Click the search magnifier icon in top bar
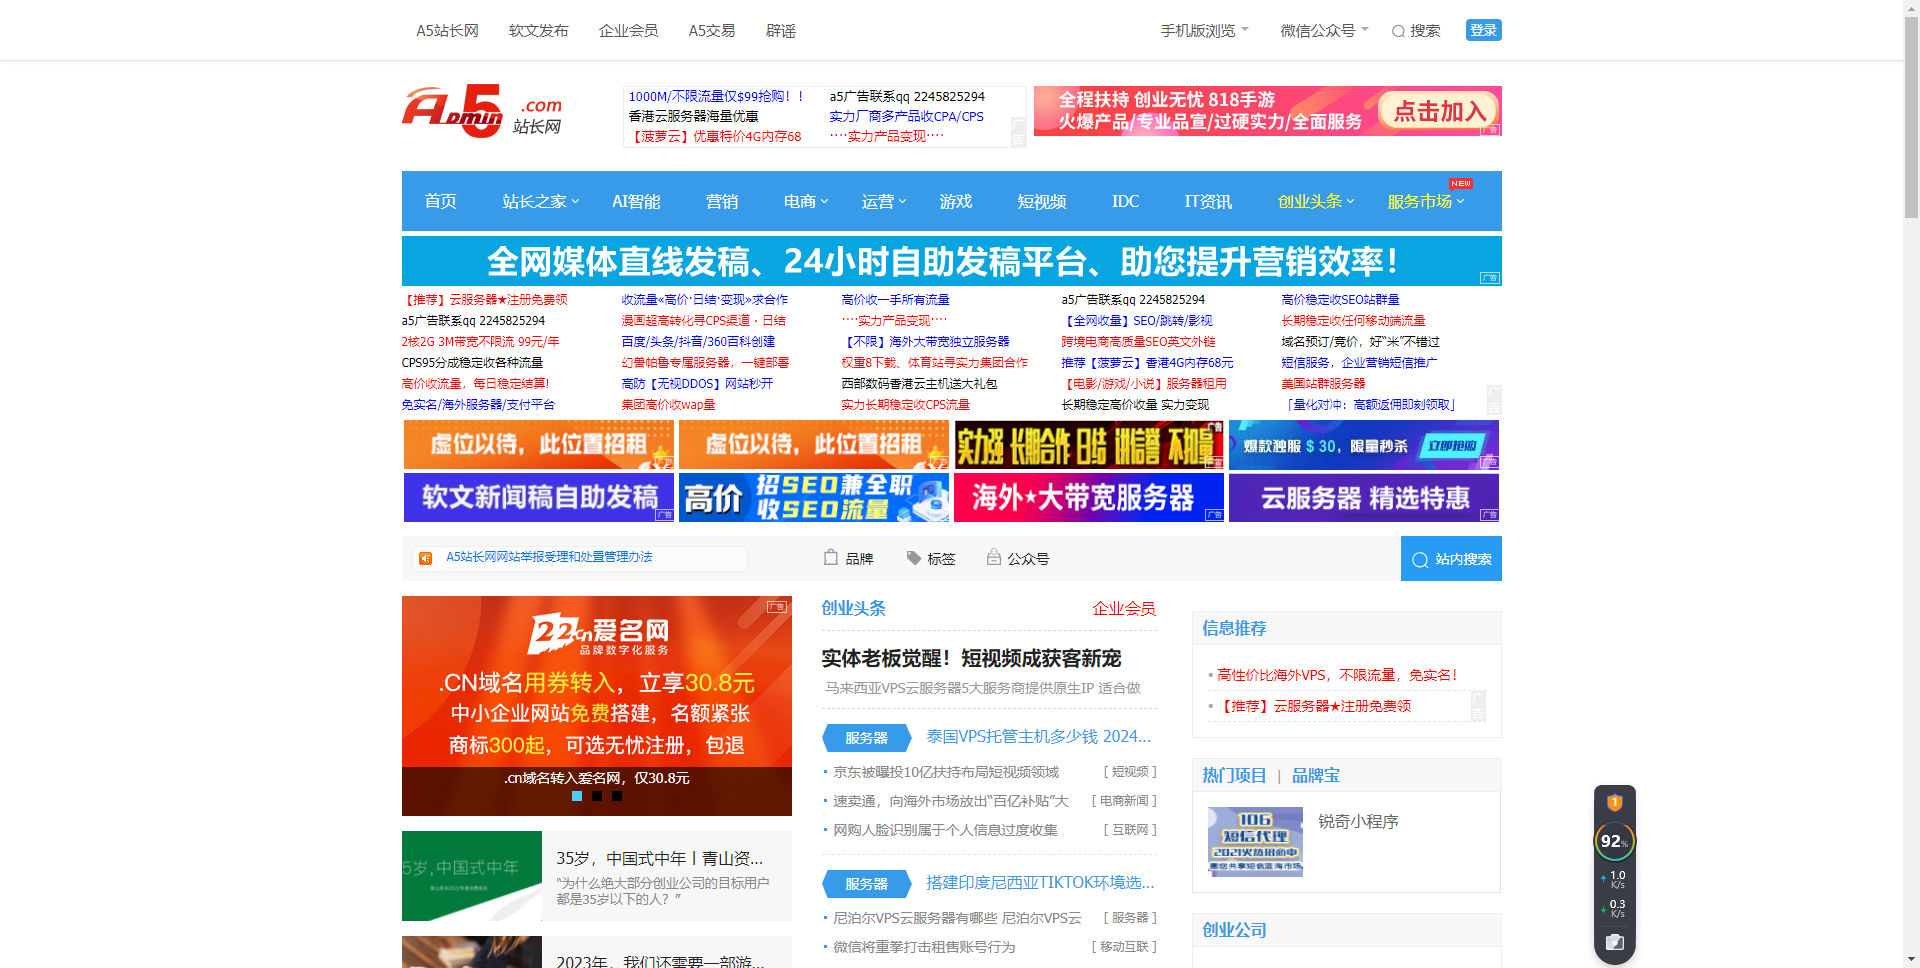Screen dimensions: 1920x968 coord(1398,31)
